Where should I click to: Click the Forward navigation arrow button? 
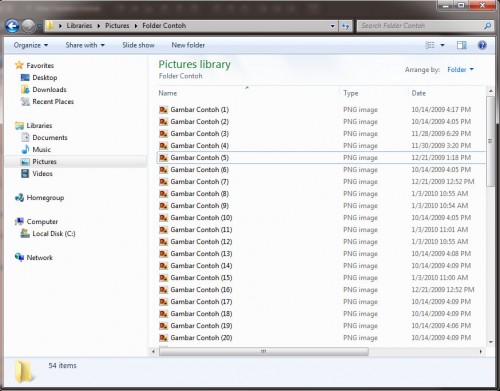click(x=29, y=26)
